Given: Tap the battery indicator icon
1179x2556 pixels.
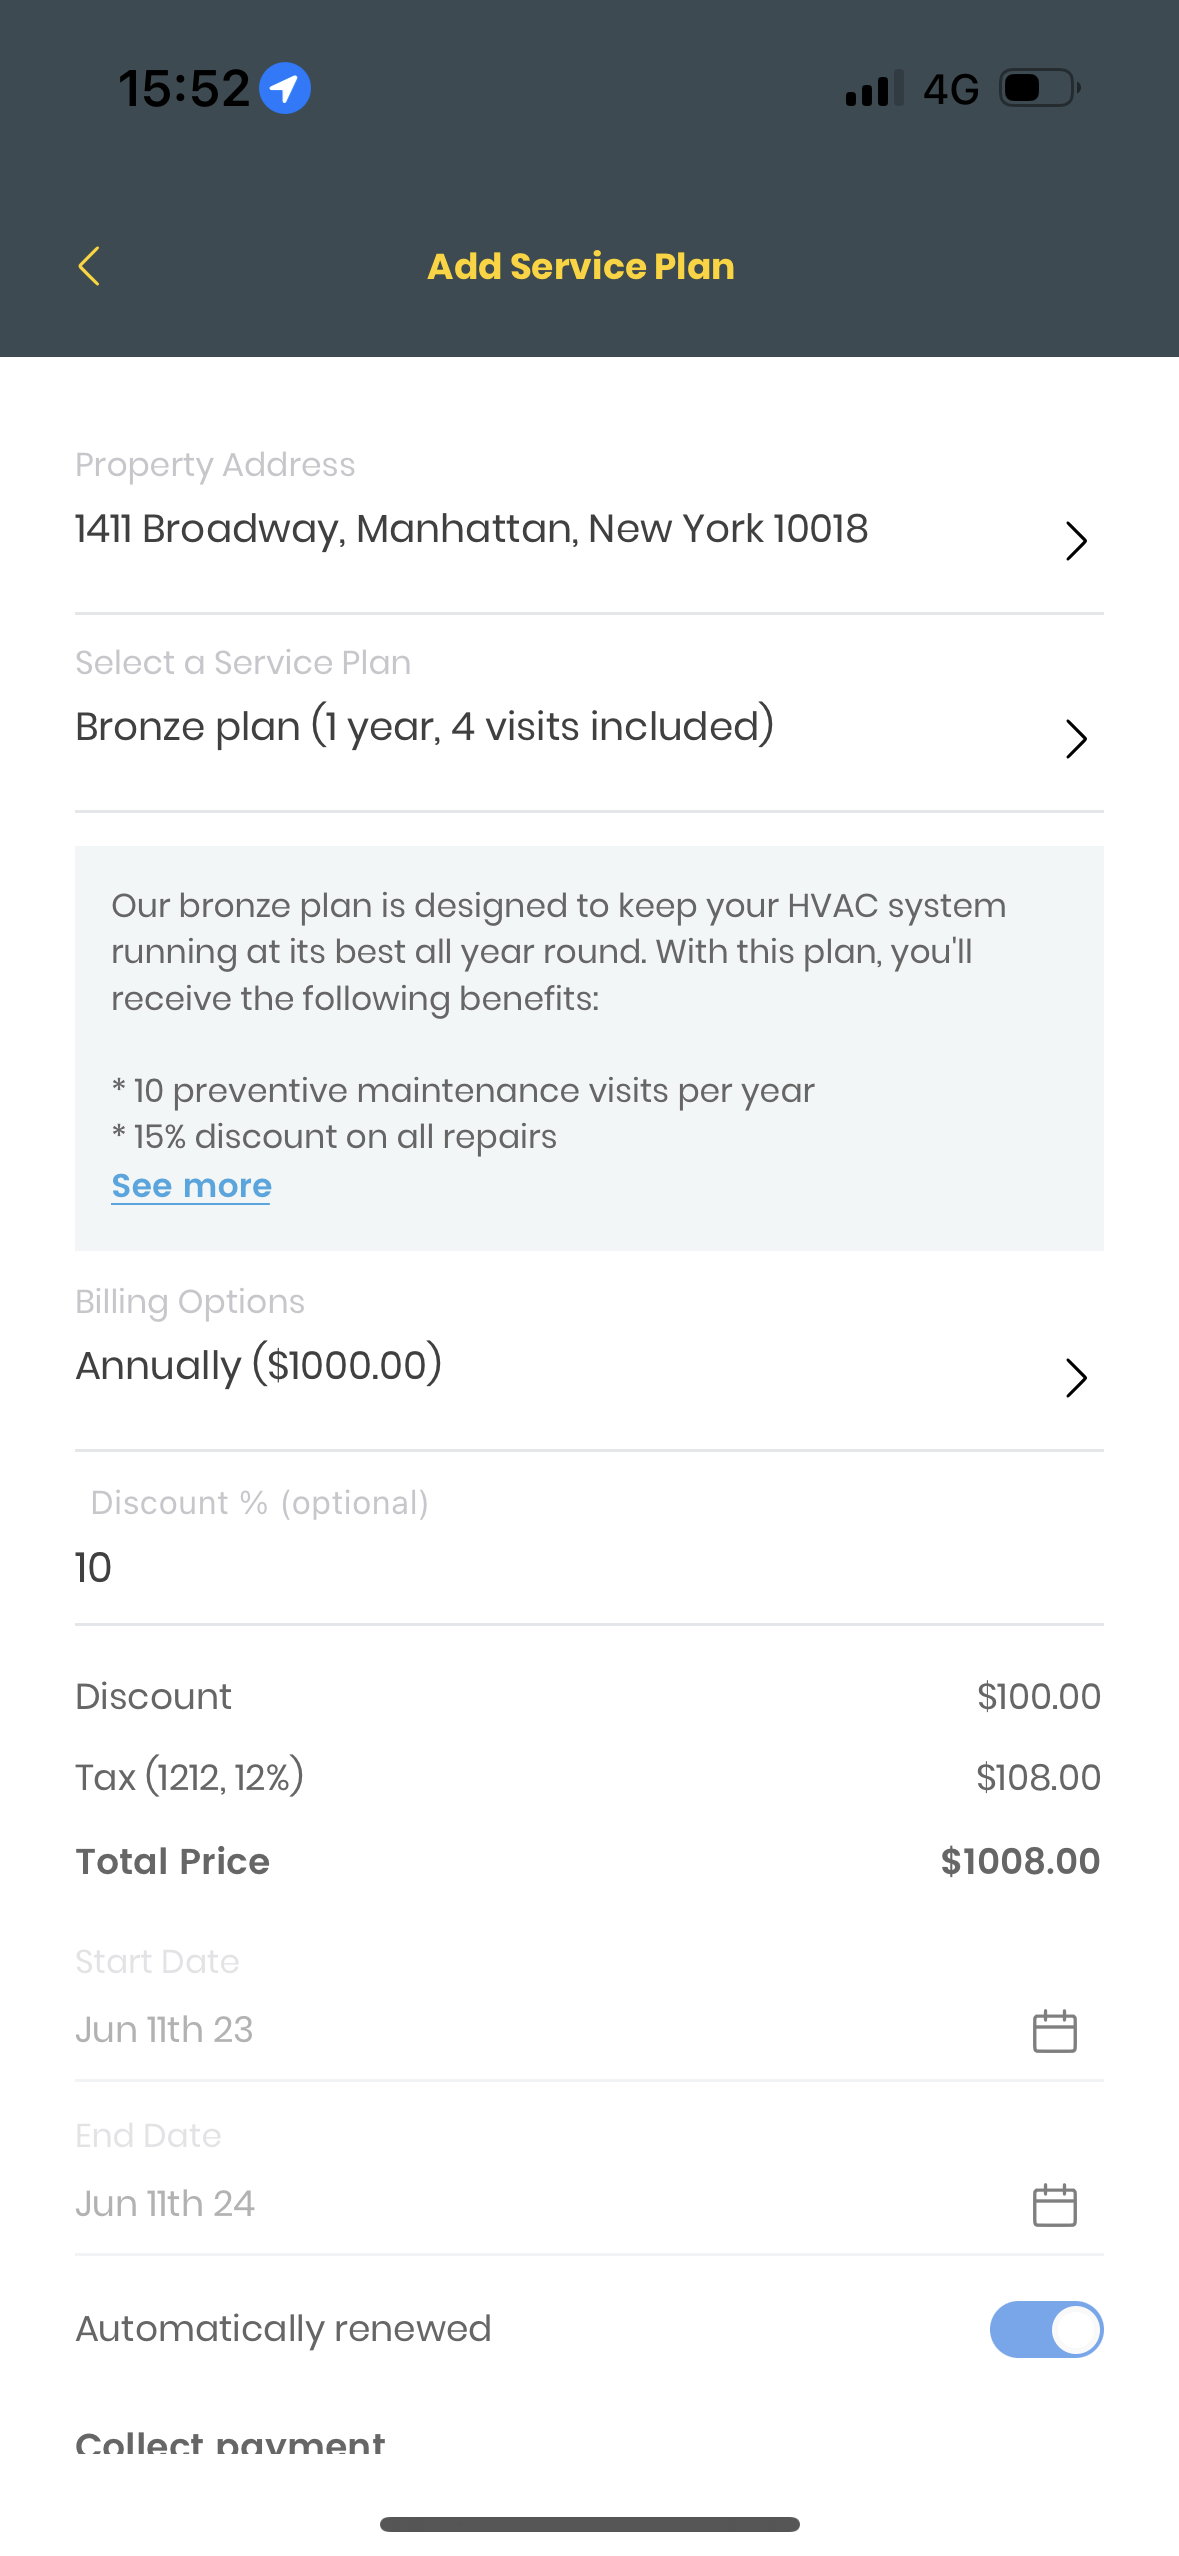Looking at the screenshot, I should [x=1040, y=88].
